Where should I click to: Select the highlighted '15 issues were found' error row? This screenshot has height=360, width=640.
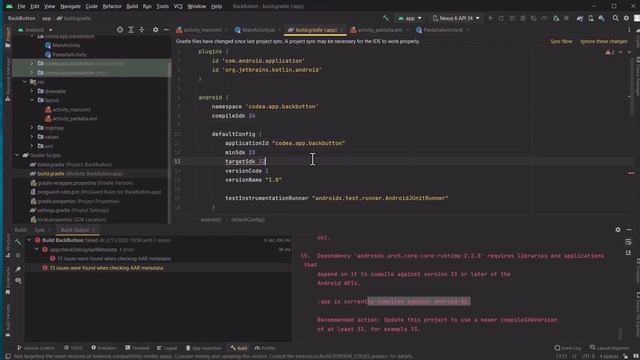click(x=158, y=268)
